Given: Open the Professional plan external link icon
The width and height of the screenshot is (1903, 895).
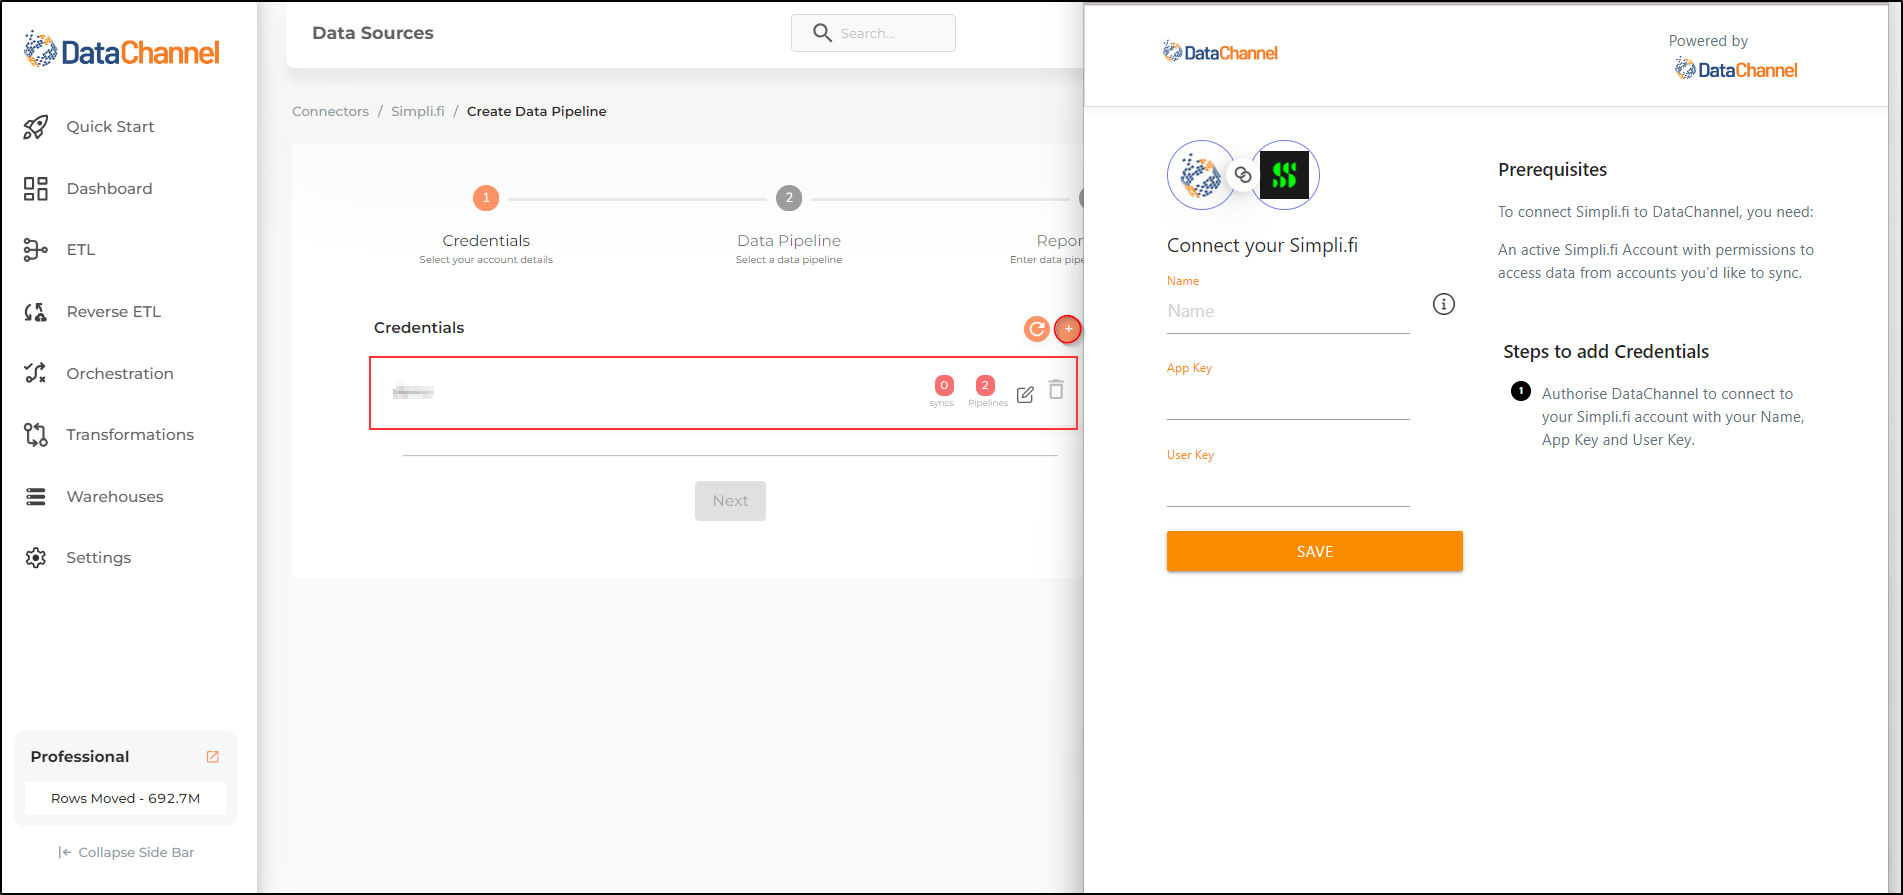Looking at the screenshot, I should 213,757.
